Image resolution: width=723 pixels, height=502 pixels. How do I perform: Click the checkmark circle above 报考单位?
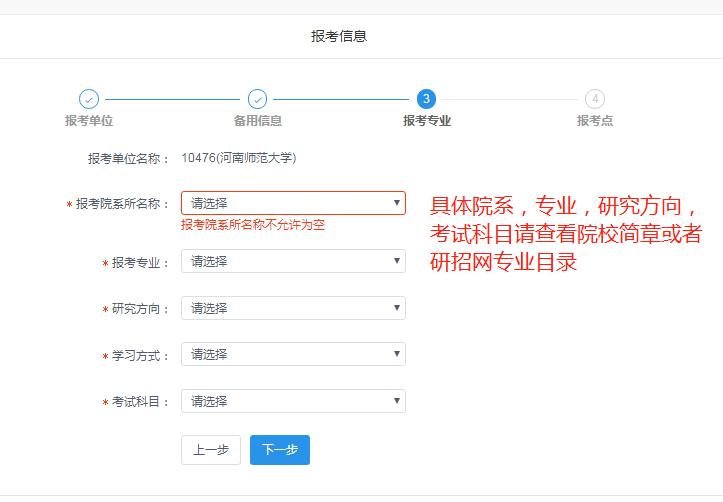point(89,99)
